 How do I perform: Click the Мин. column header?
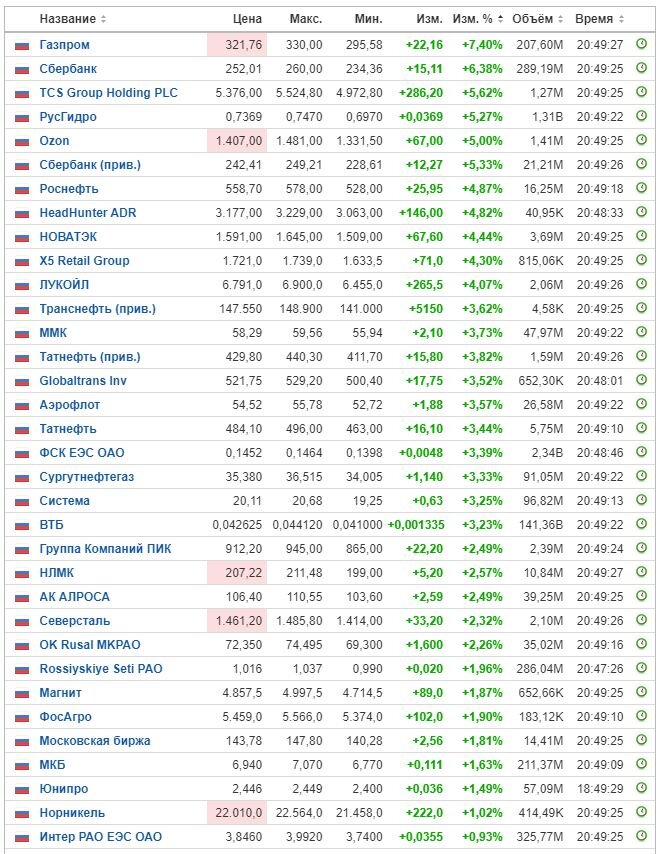click(369, 19)
